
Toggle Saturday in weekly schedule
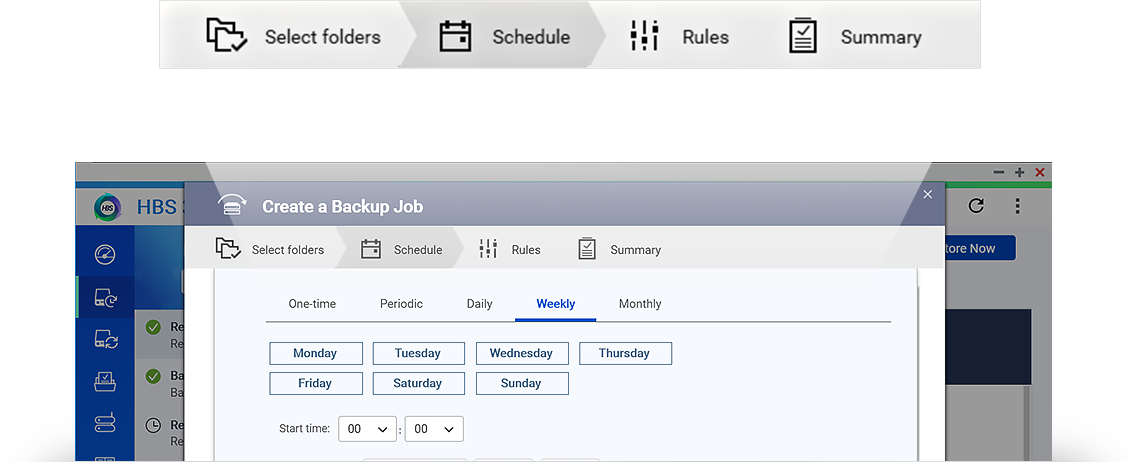click(x=418, y=383)
